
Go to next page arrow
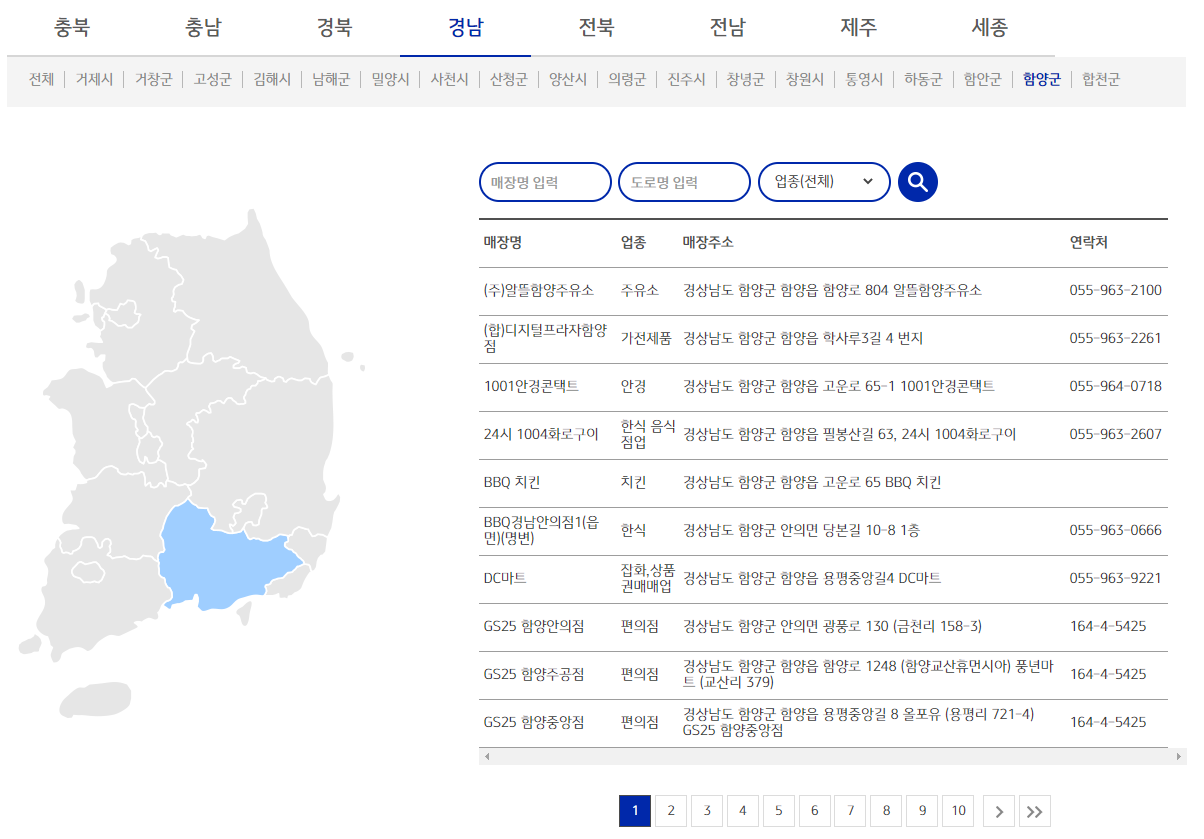pyautogui.click(x=998, y=811)
